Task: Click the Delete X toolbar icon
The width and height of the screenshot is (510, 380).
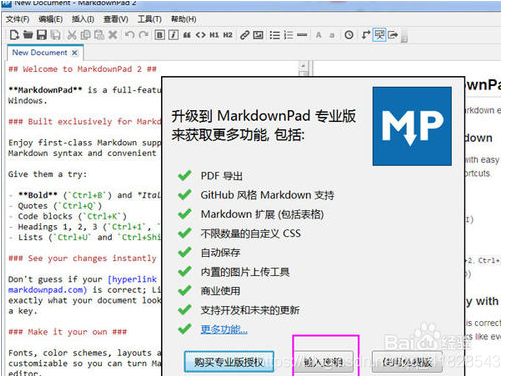Action: 113,35
